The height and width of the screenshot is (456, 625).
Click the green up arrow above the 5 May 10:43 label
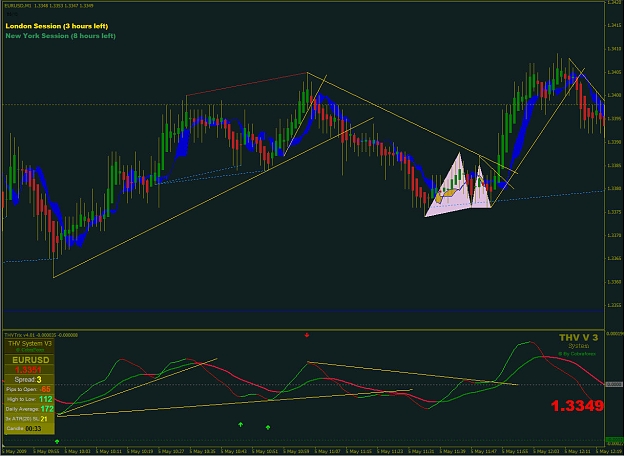point(240,425)
